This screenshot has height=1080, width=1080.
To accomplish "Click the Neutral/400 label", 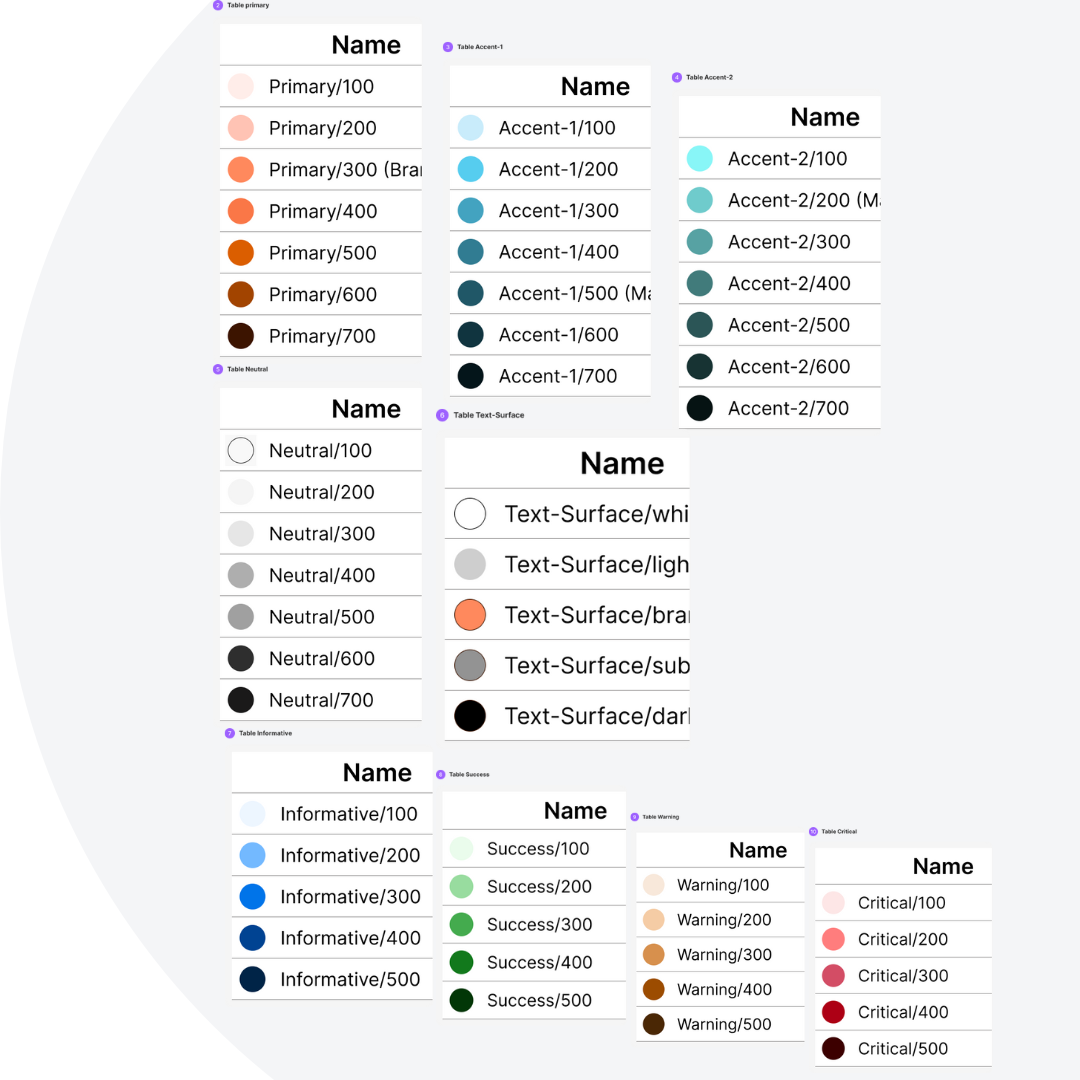I will tap(322, 575).
